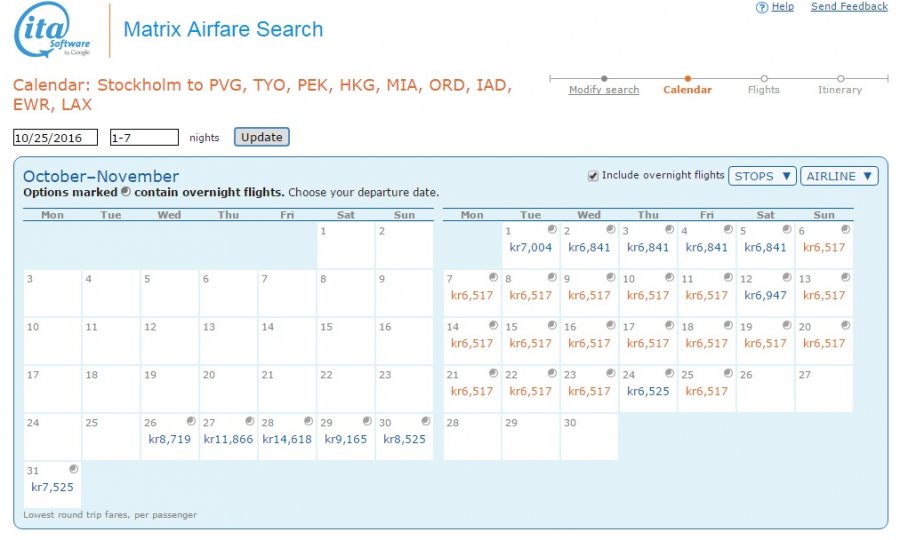Open the AIRLINE dropdown filter

(x=839, y=176)
